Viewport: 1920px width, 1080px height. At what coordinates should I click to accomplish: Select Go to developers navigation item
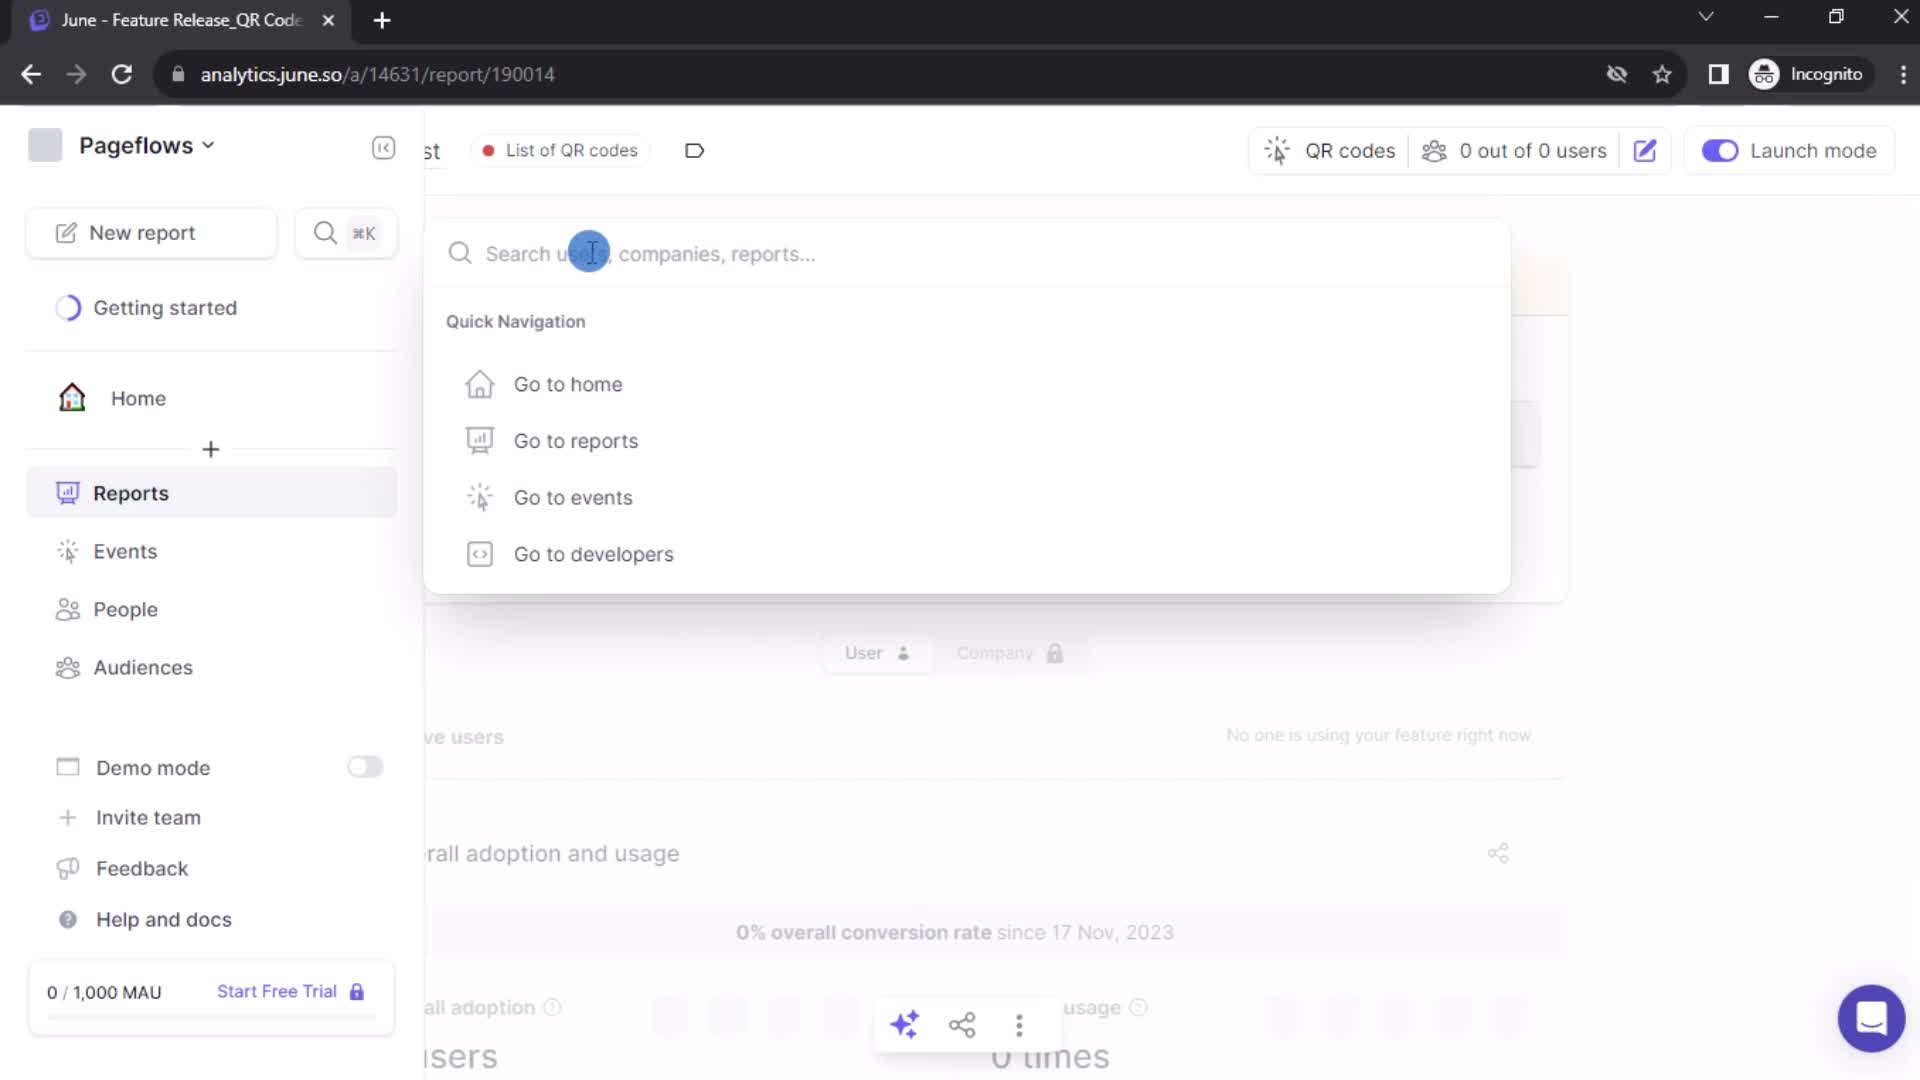[x=593, y=554]
